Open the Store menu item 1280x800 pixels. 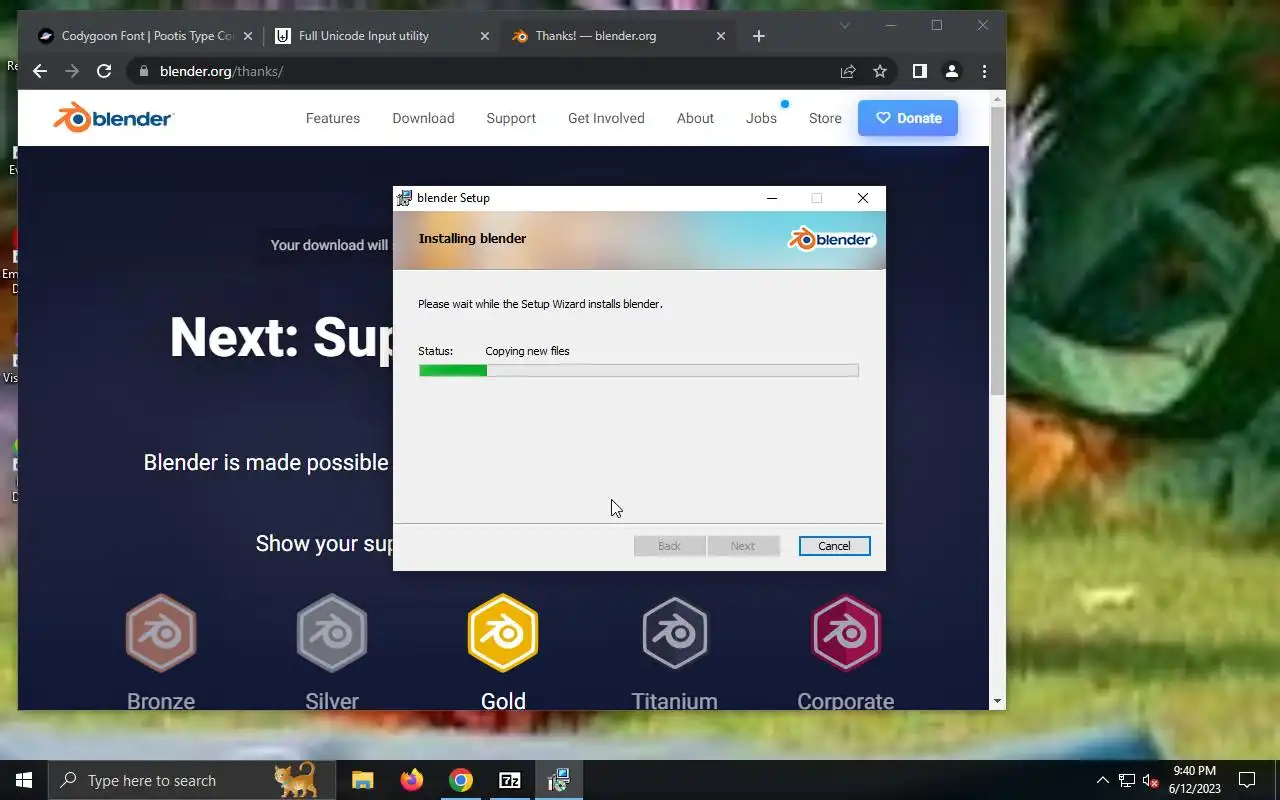[825, 118]
